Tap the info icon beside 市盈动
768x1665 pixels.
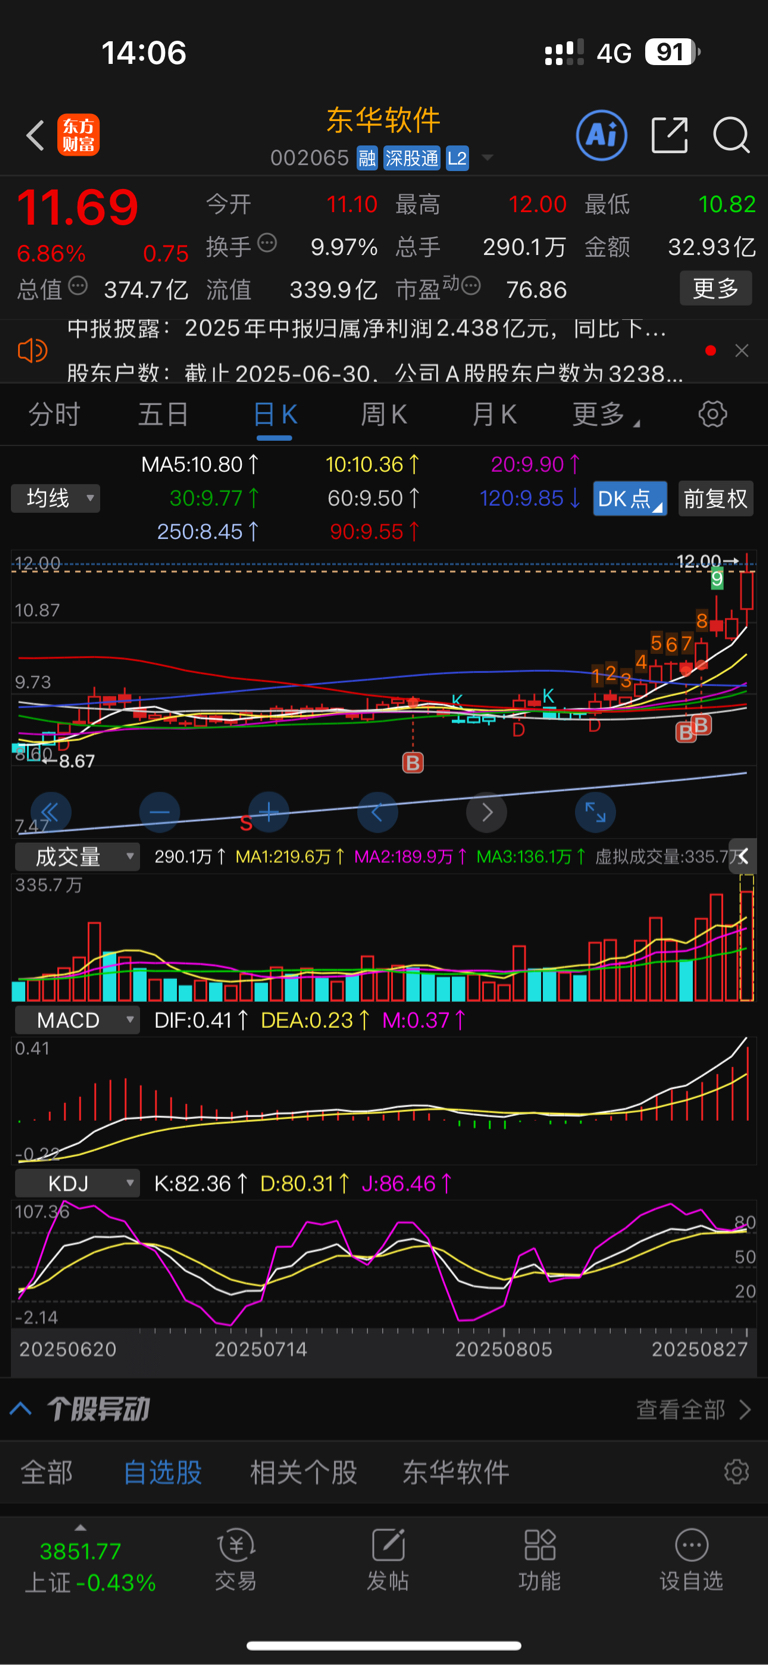[x=471, y=286]
